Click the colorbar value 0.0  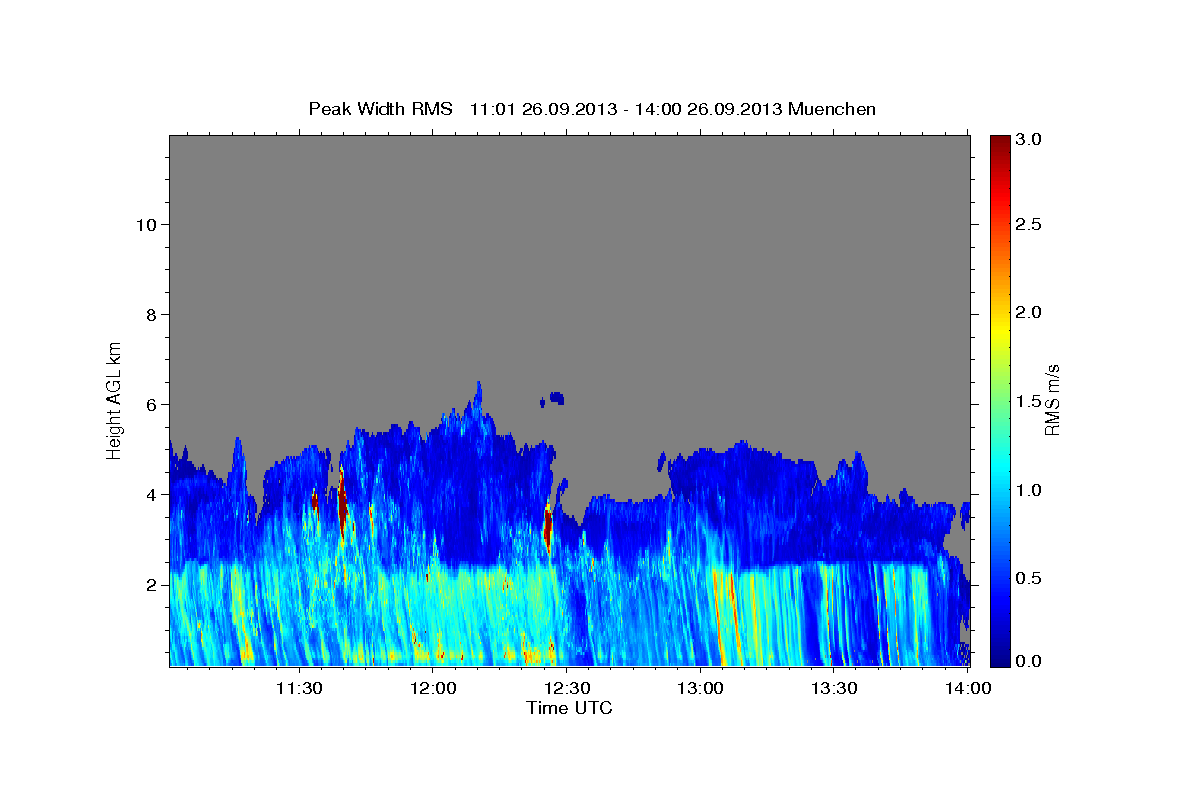coord(1031,661)
